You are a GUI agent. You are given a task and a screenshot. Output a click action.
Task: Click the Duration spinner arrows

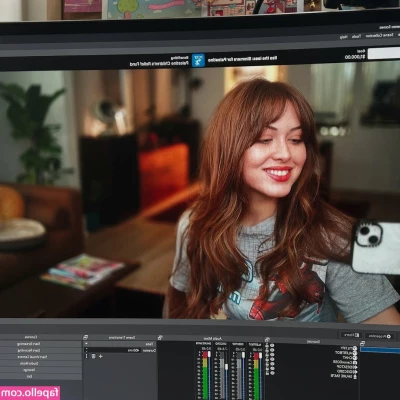click(x=86, y=350)
